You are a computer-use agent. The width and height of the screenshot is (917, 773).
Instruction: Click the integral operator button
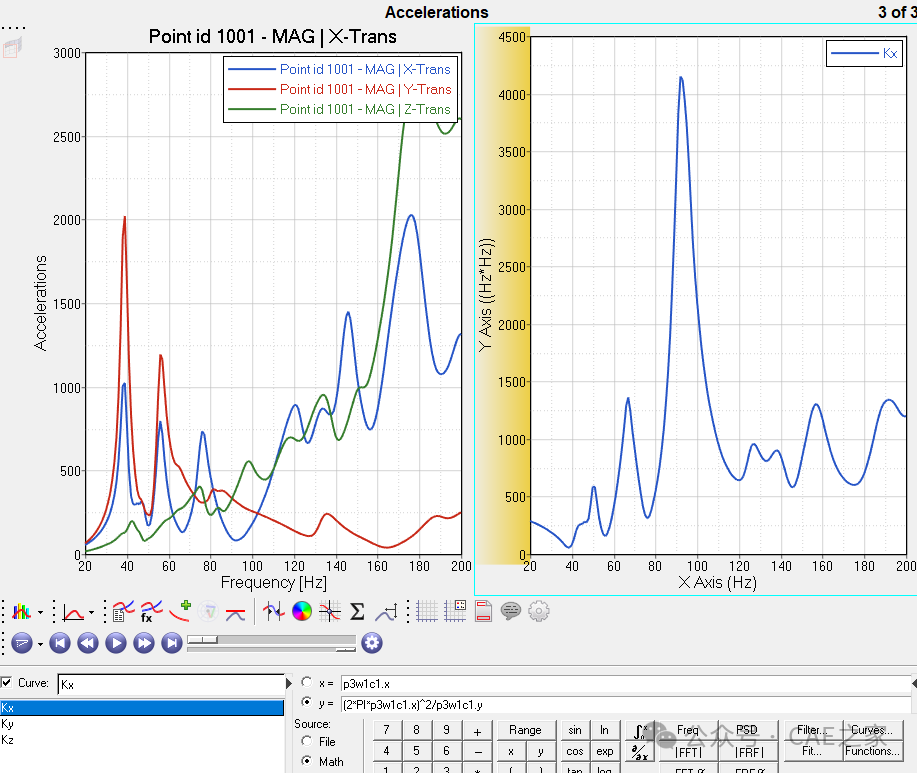coord(641,730)
